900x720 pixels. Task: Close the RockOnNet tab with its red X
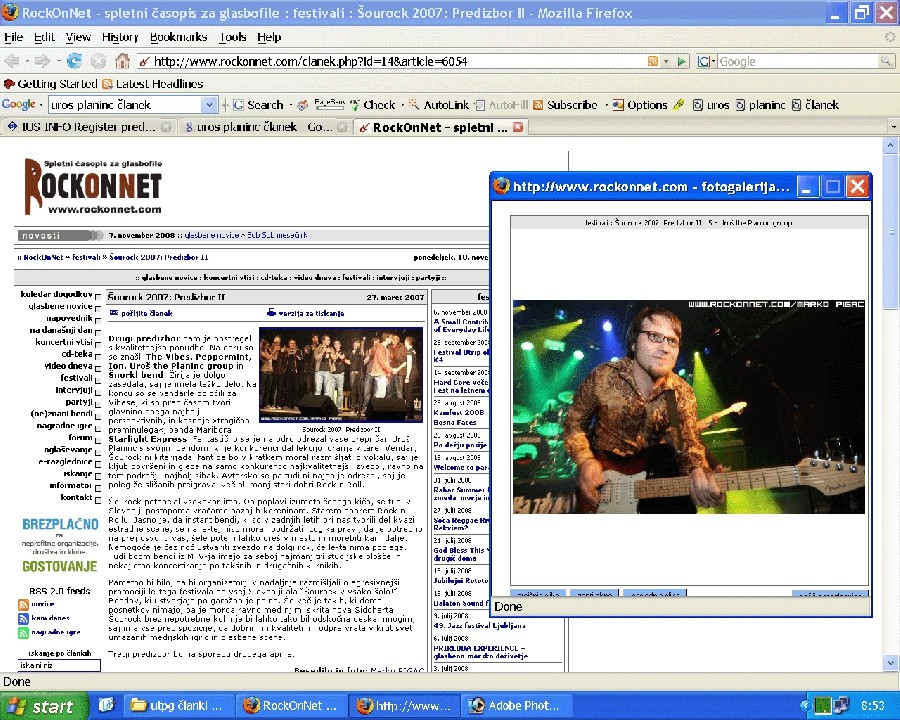[518, 127]
